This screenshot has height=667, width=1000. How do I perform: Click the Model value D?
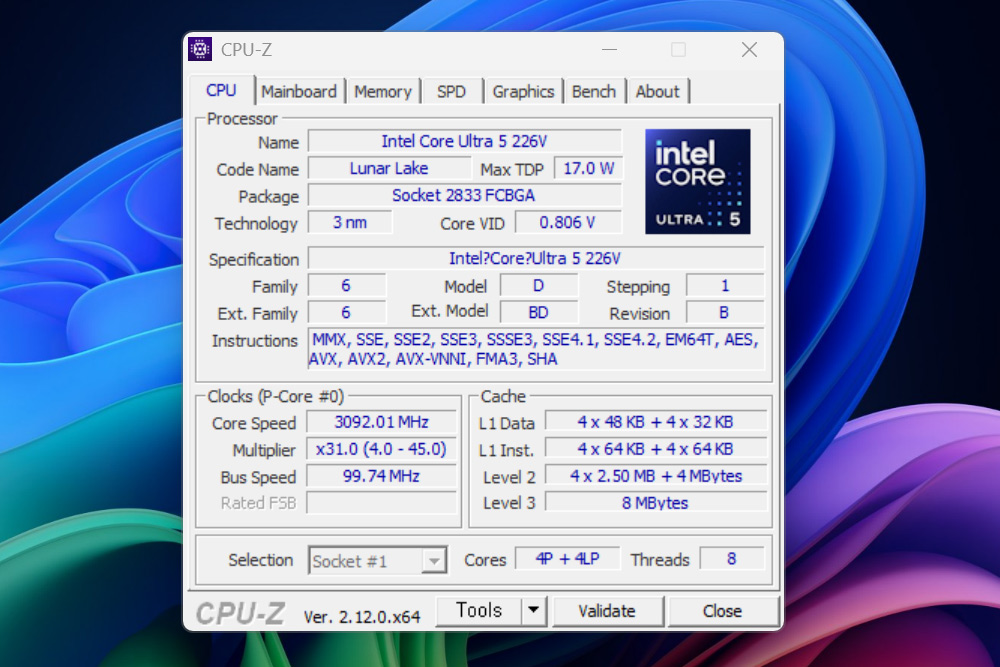[539, 286]
